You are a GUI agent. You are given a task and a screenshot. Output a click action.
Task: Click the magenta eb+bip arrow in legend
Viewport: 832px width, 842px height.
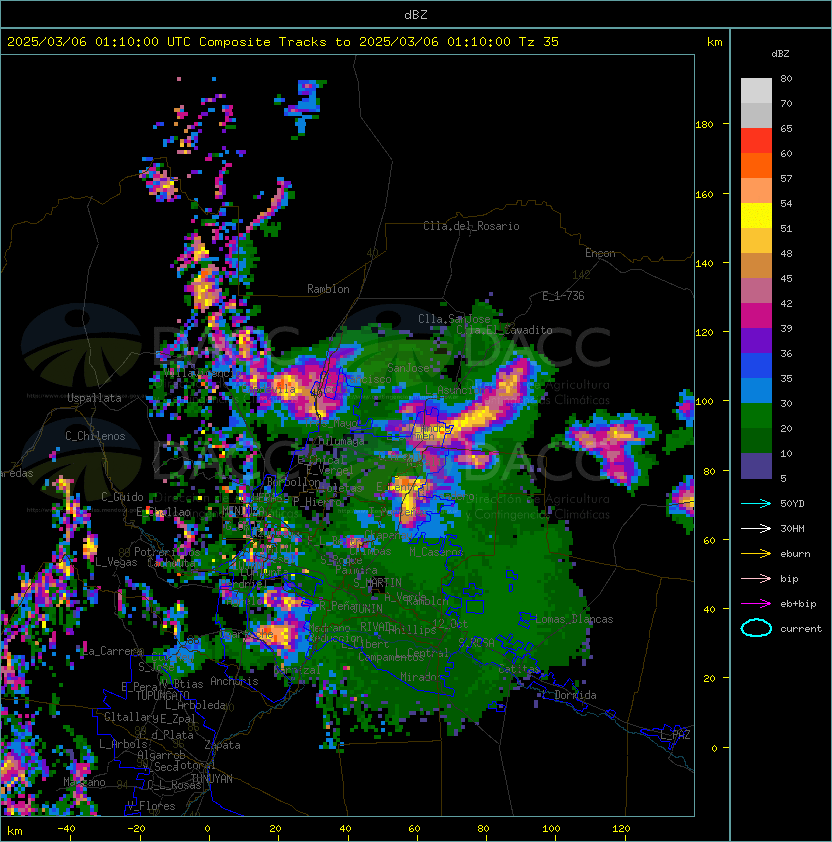pyautogui.click(x=756, y=604)
